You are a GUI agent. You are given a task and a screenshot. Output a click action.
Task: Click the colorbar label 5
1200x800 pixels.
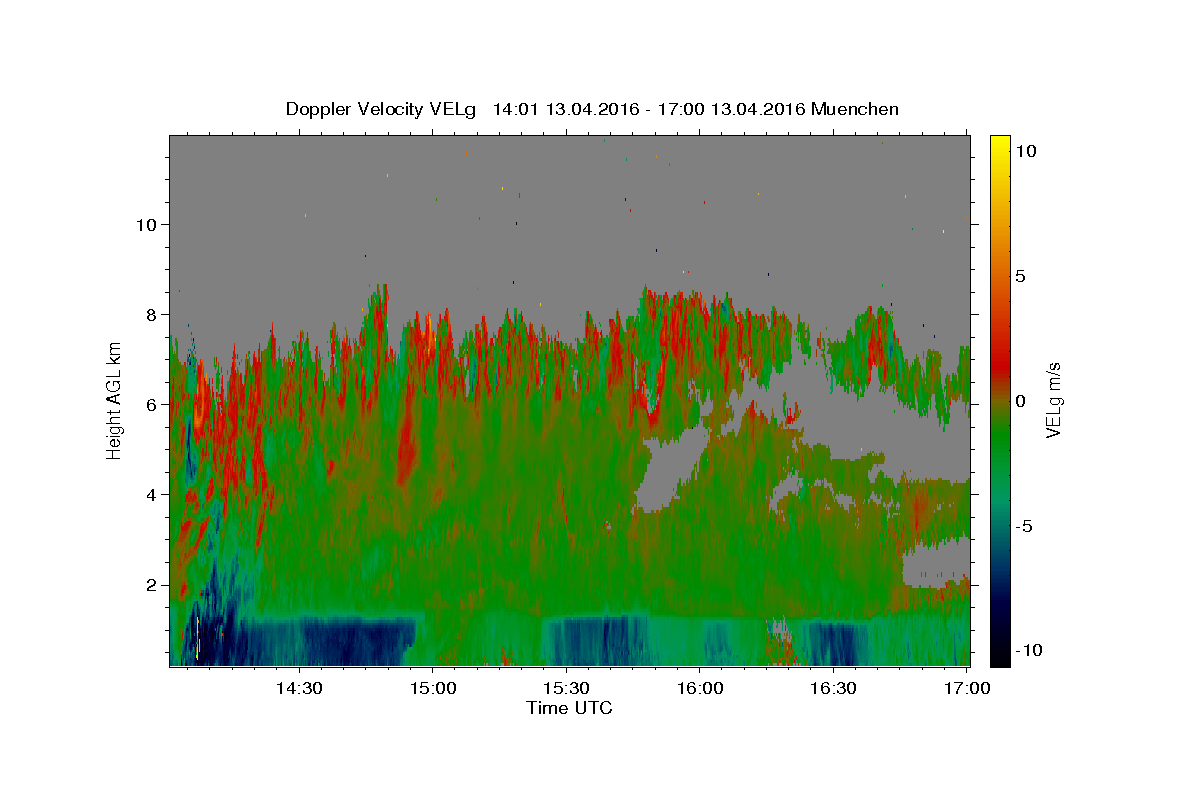point(1019,276)
